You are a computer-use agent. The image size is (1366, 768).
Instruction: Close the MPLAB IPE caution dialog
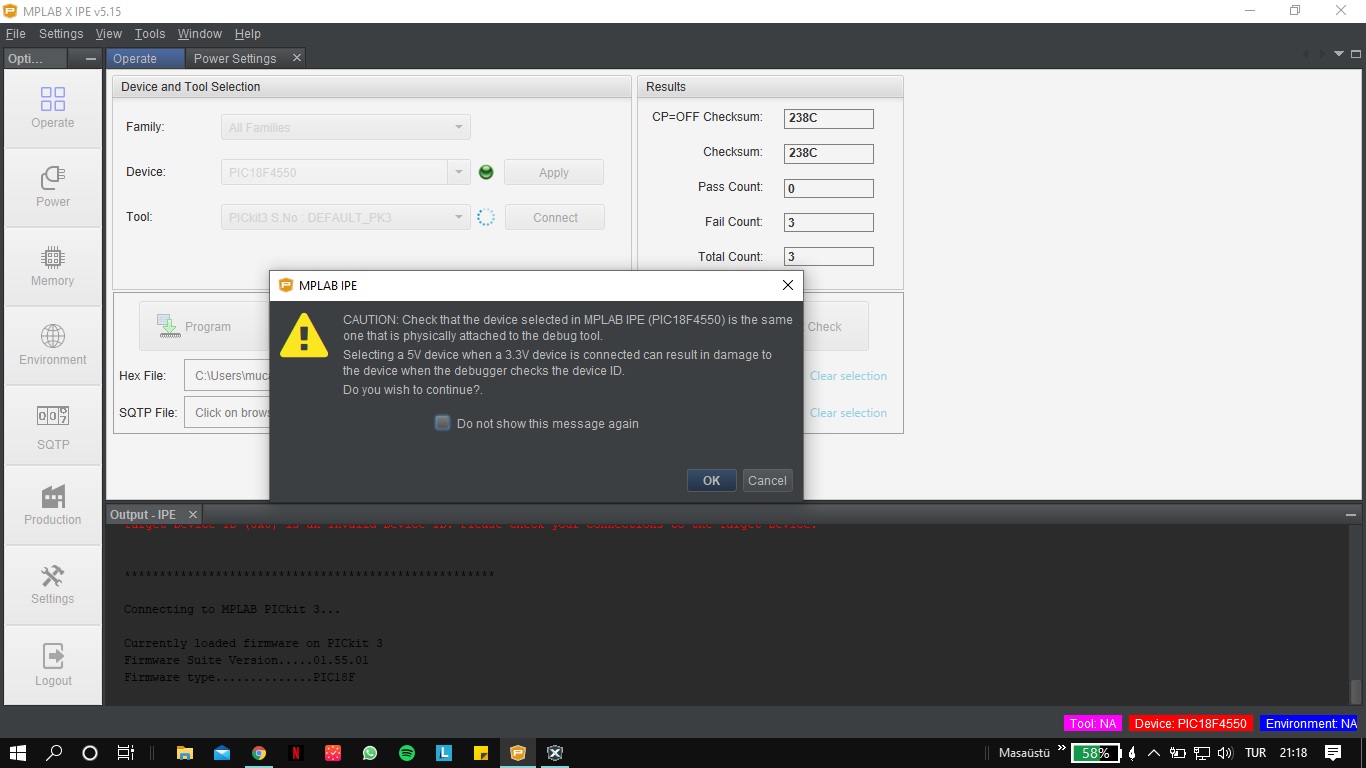[x=788, y=285]
